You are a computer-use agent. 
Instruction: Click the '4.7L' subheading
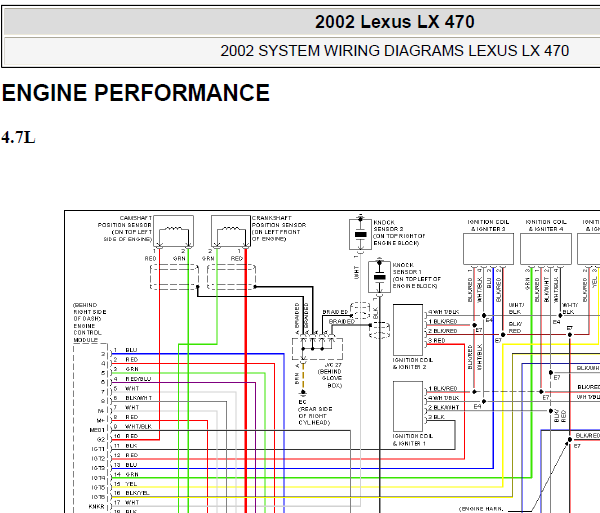click(18, 137)
